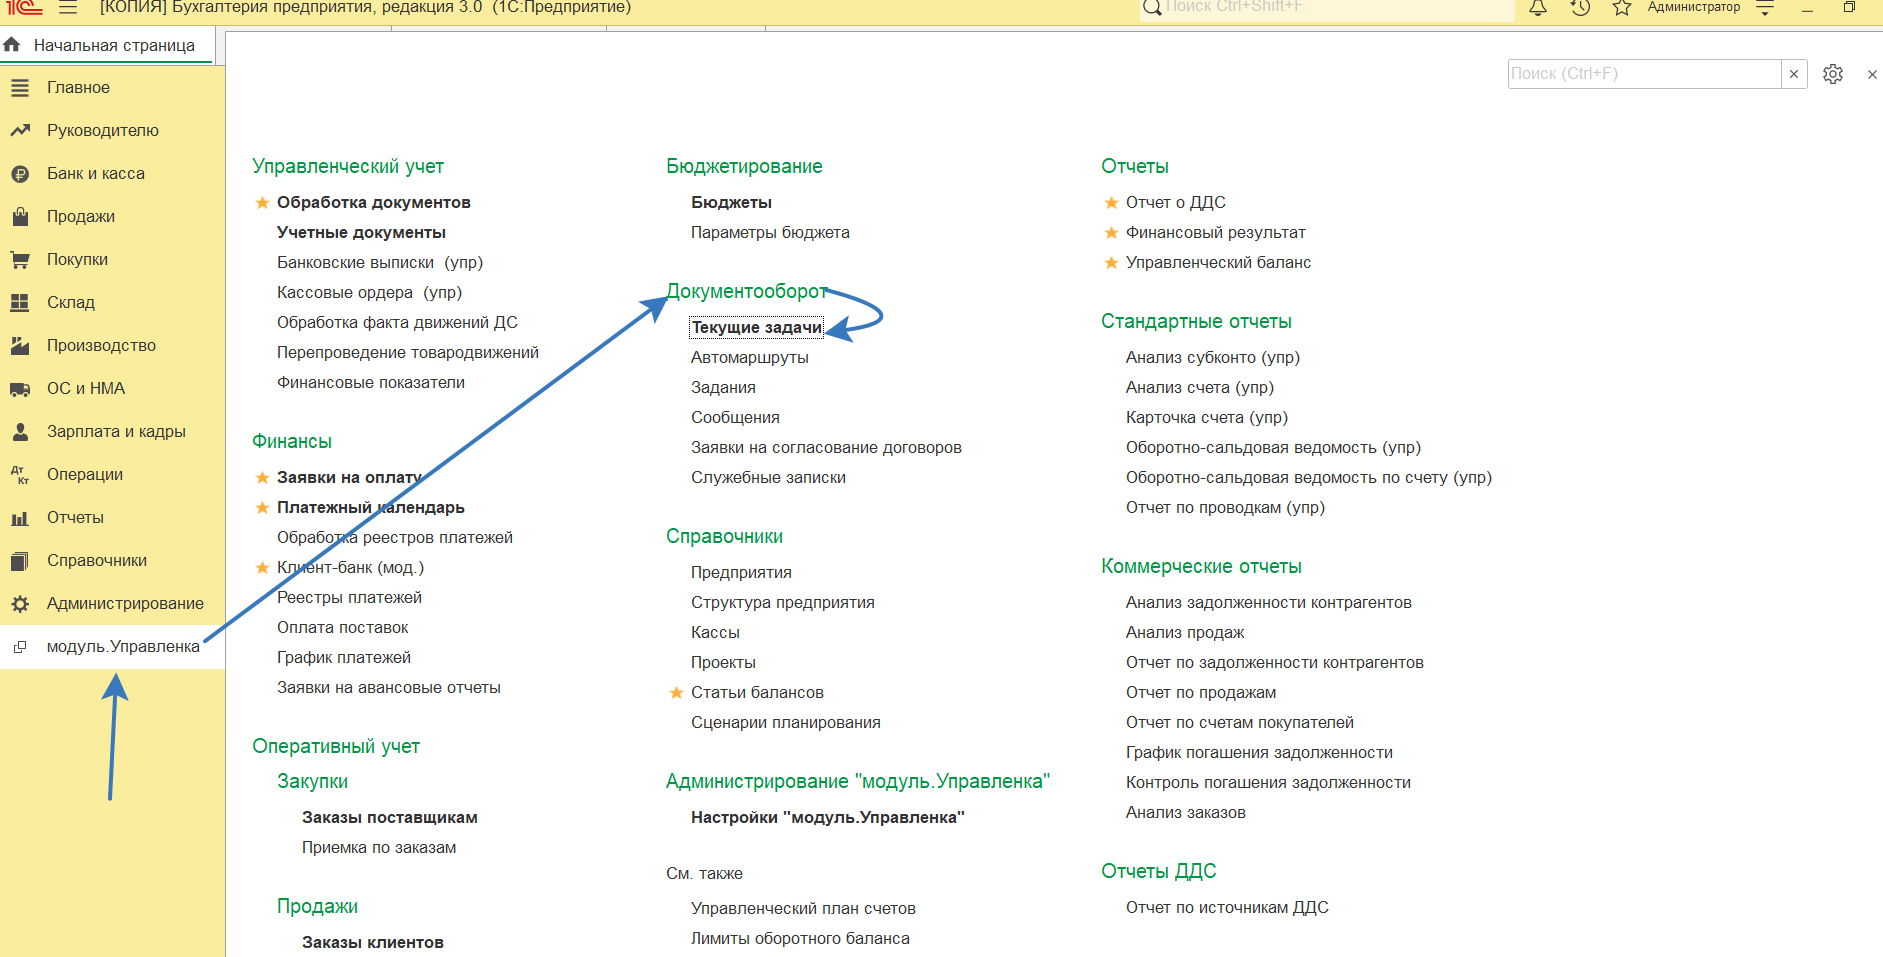Image resolution: width=1883 pixels, height=957 pixels.
Task: Open the Справочники section in the sidebar
Action: coord(112,561)
